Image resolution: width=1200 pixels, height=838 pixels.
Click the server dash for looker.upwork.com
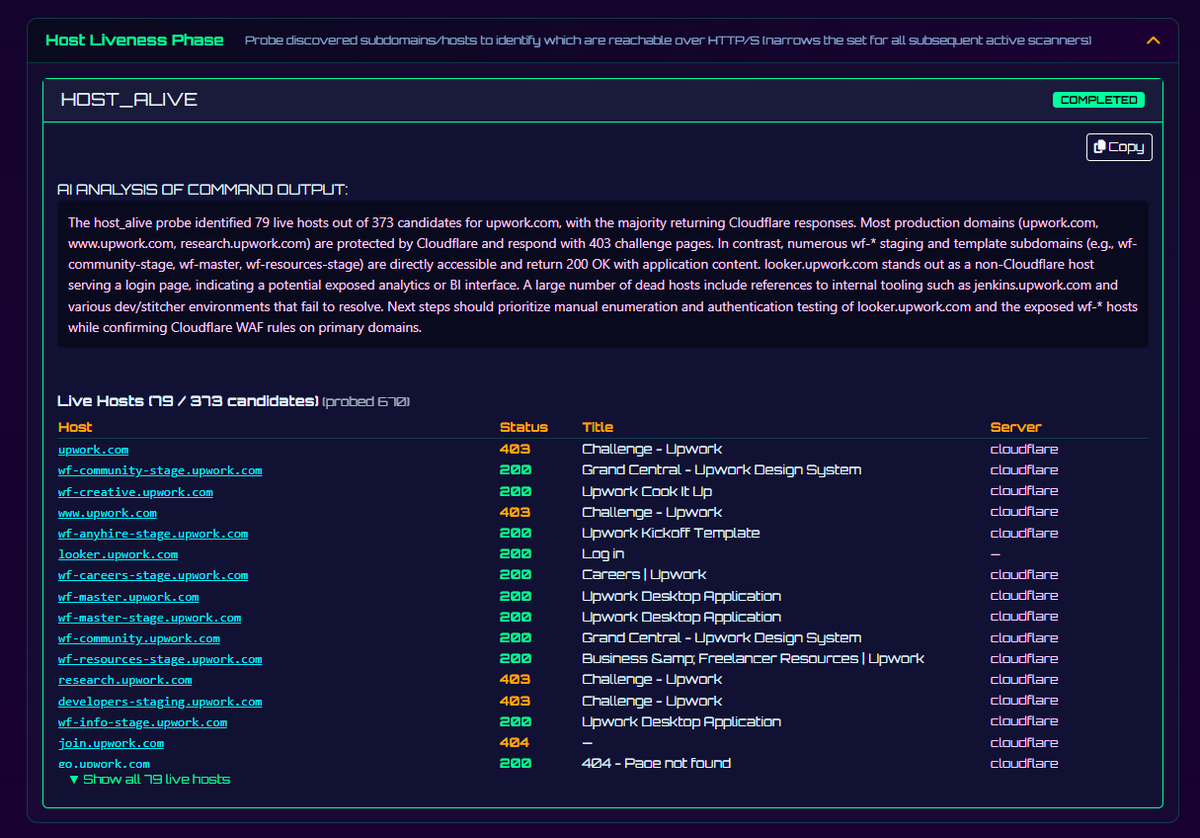(995, 554)
